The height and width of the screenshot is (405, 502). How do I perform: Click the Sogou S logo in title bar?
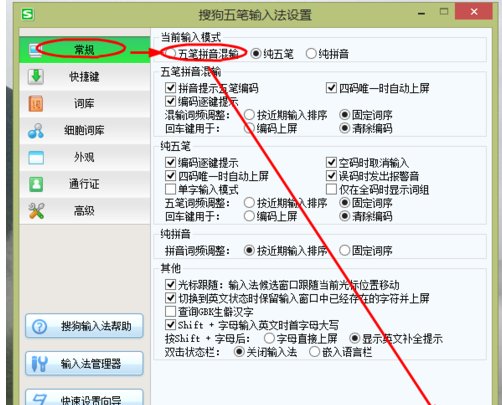[x=27, y=14]
